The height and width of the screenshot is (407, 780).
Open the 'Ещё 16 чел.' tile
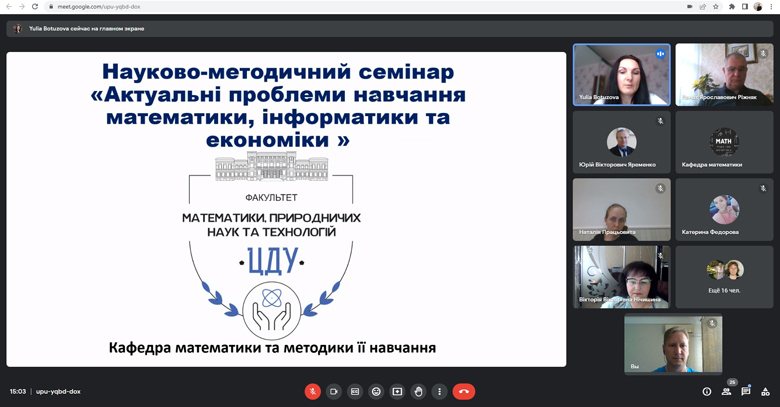pos(724,277)
